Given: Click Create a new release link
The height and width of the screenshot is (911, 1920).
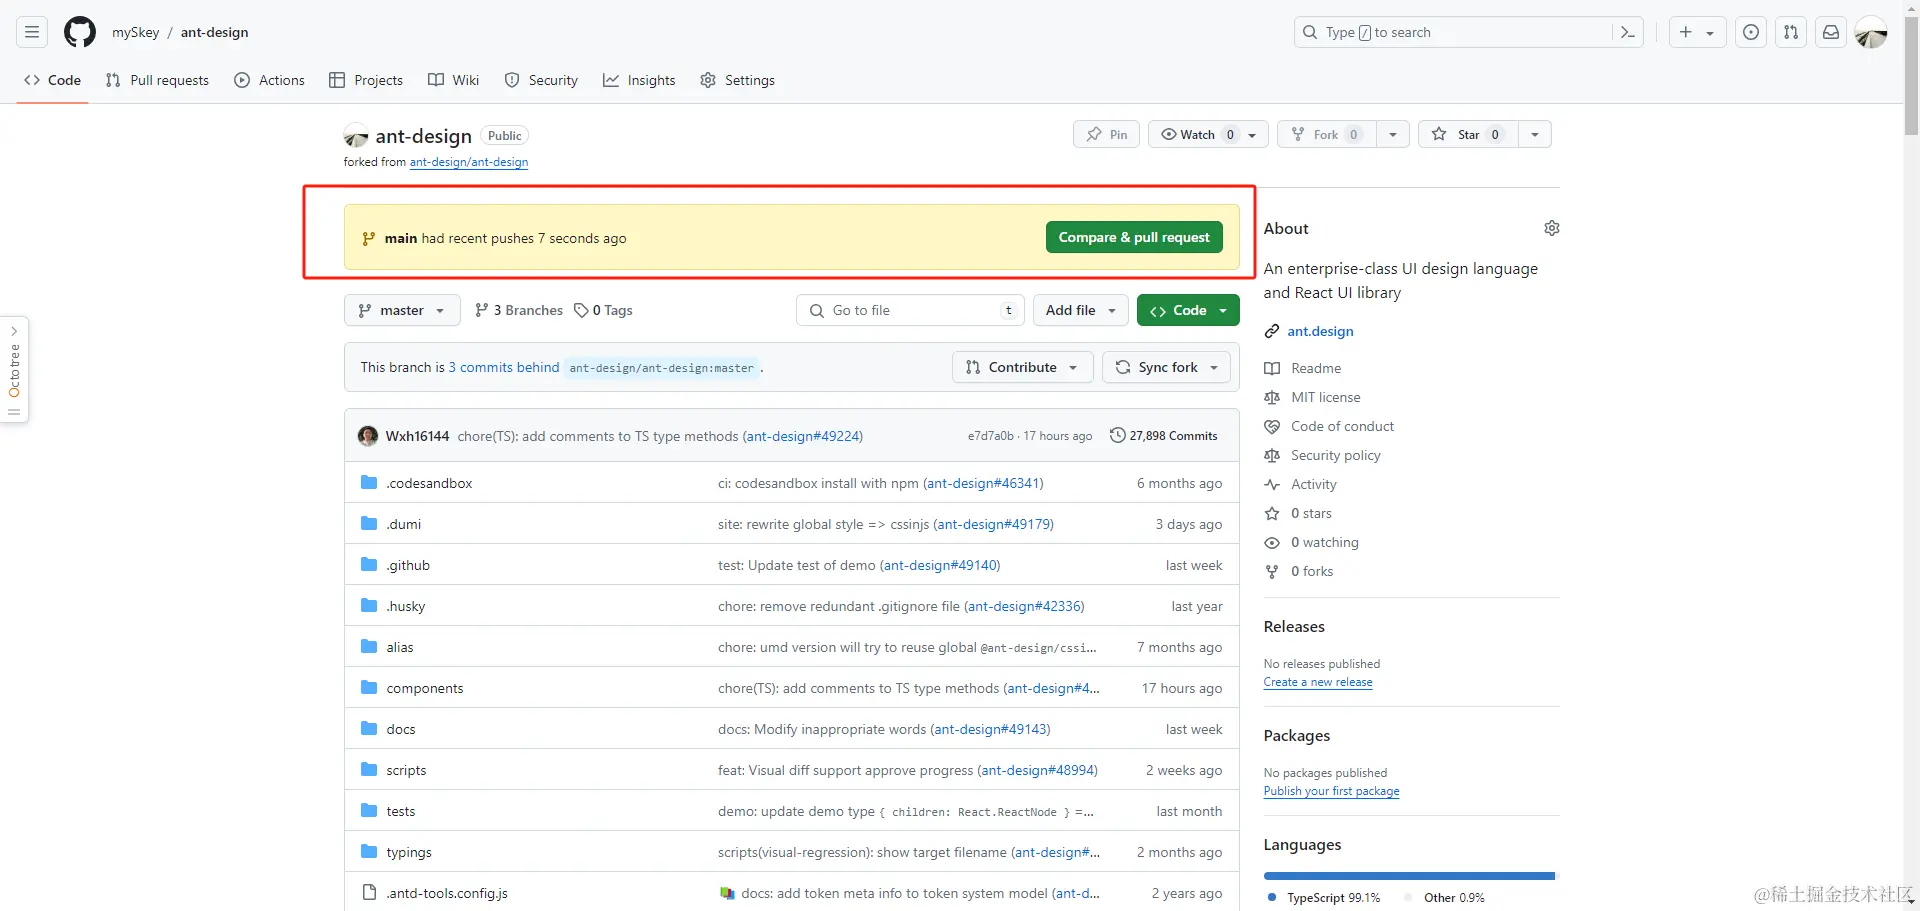Looking at the screenshot, I should tap(1318, 682).
